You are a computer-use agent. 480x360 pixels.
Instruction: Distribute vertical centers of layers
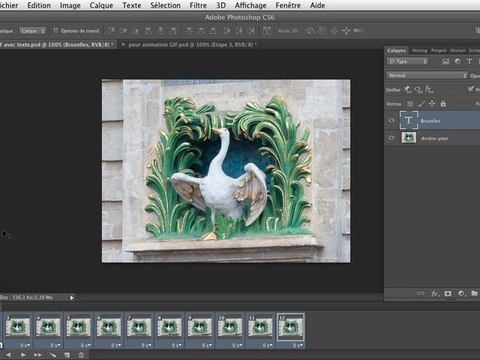pos(201,31)
